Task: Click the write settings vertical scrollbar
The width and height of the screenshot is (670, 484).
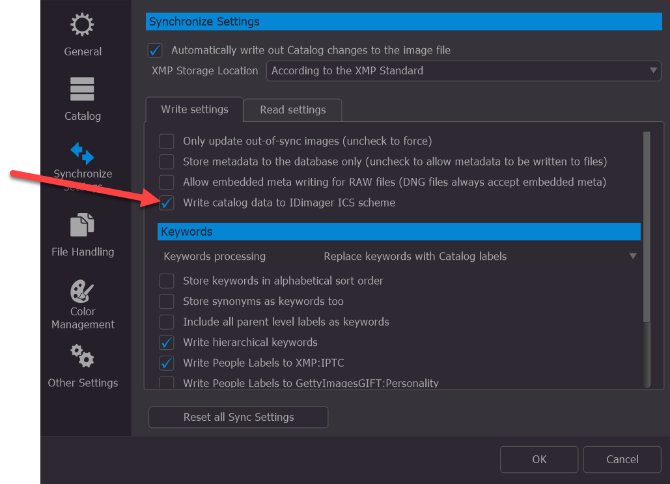Action: click(646, 226)
